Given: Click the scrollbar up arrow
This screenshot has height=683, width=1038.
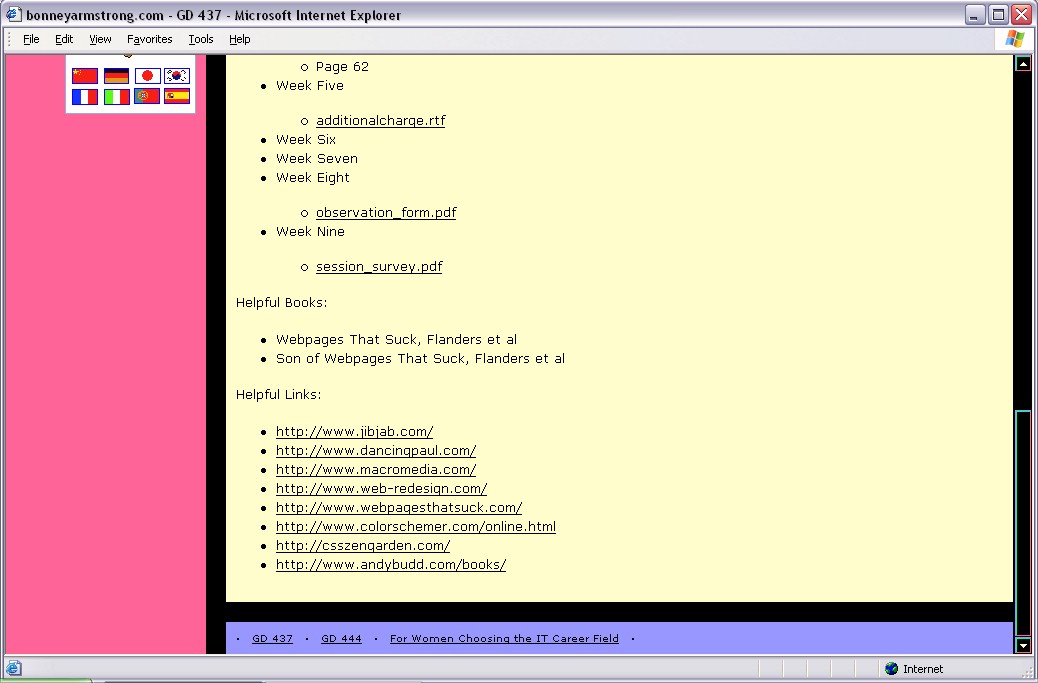Looking at the screenshot, I should (x=1023, y=64).
